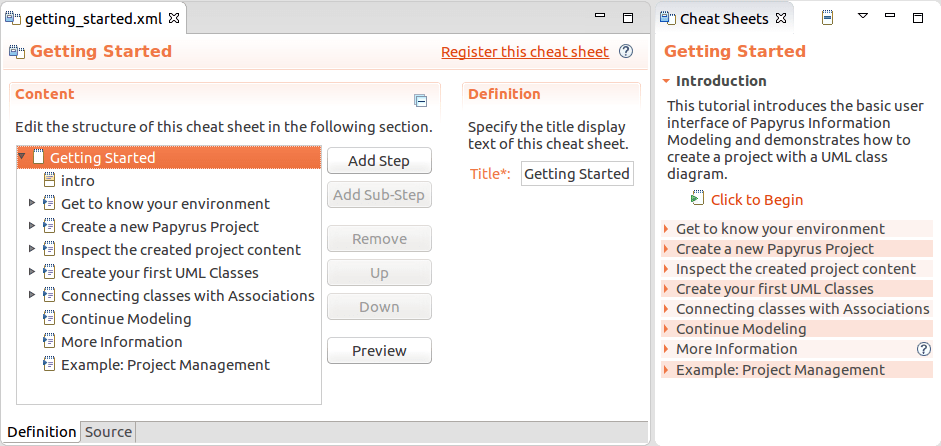
Task: Click help icon beside More Information step
Action: tap(924, 349)
